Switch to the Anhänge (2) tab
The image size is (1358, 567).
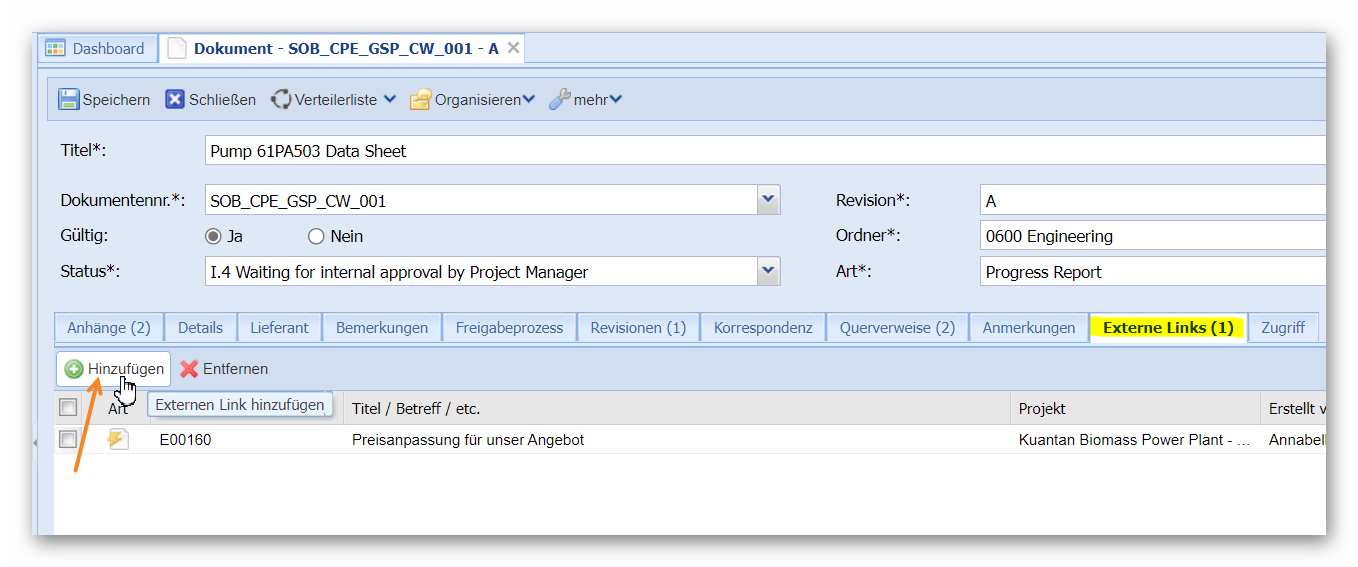tap(108, 328)
